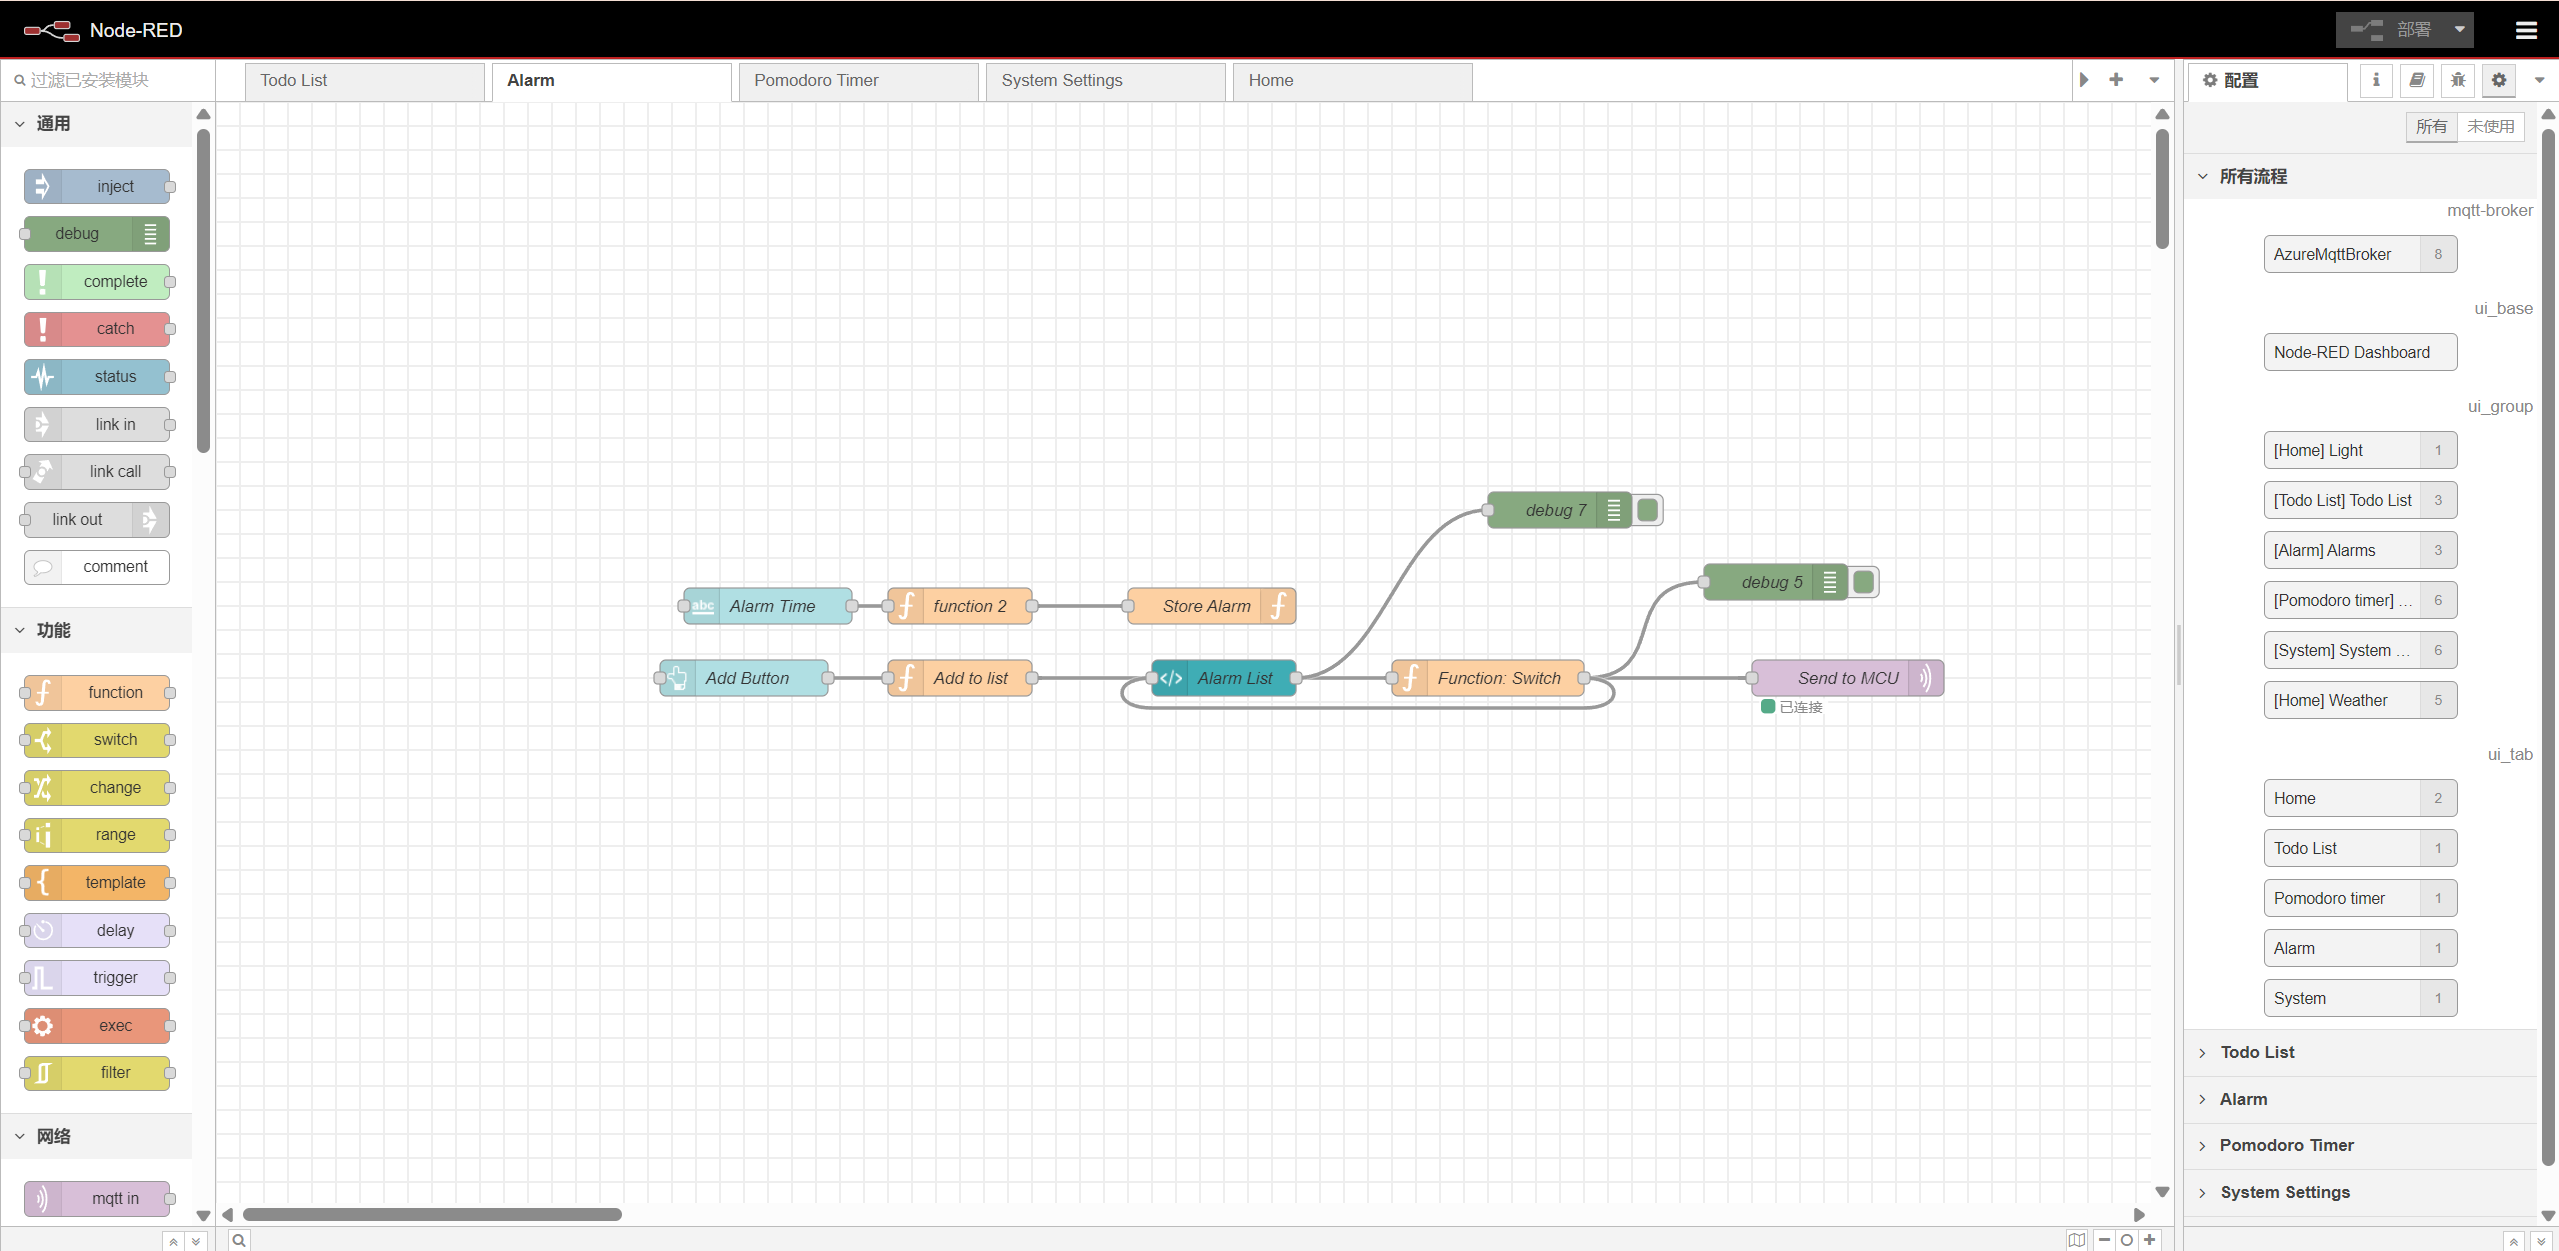Open the deploy options dropdown arrow
Screen dimensions: 2559x1251
[2459, 30]
